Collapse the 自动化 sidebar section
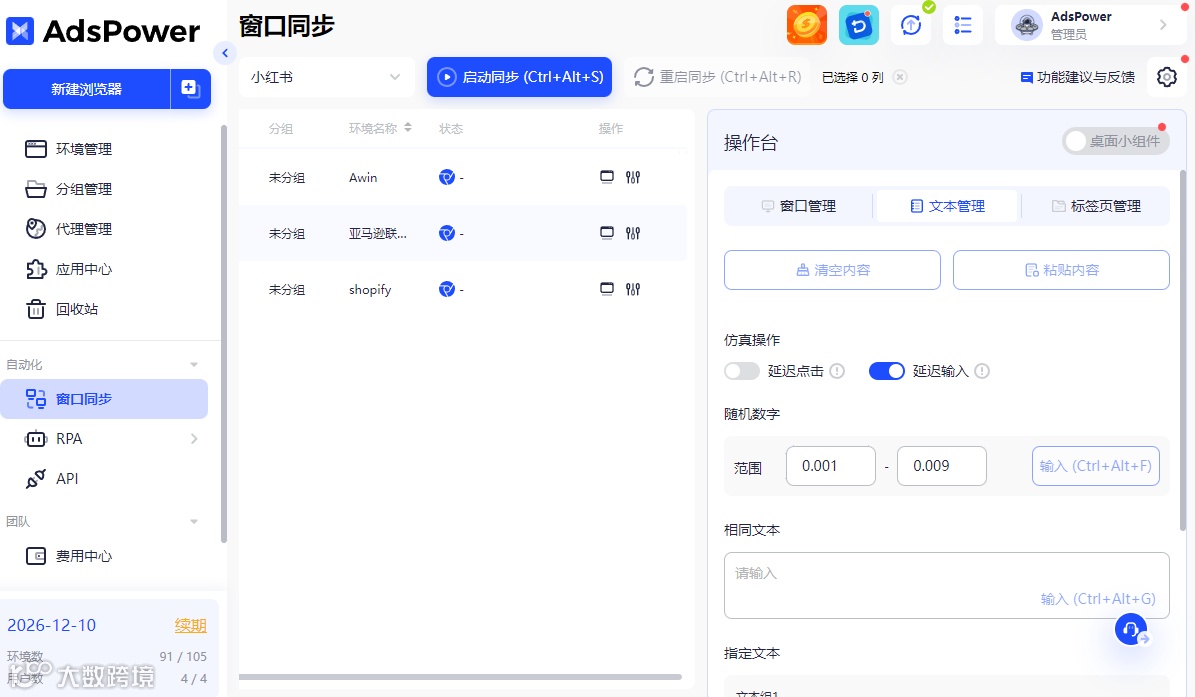The width and height of the screenshot is (1195, 697). tap(194, 365)
